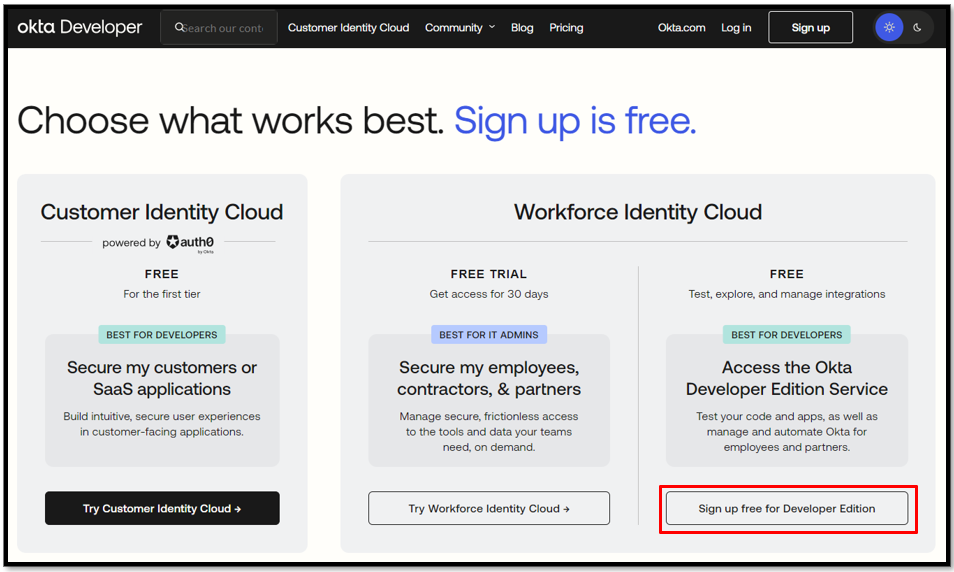Click the Sign up button in header
The width and height of the screenshot is (954, 572).
(x=810, y=27)
